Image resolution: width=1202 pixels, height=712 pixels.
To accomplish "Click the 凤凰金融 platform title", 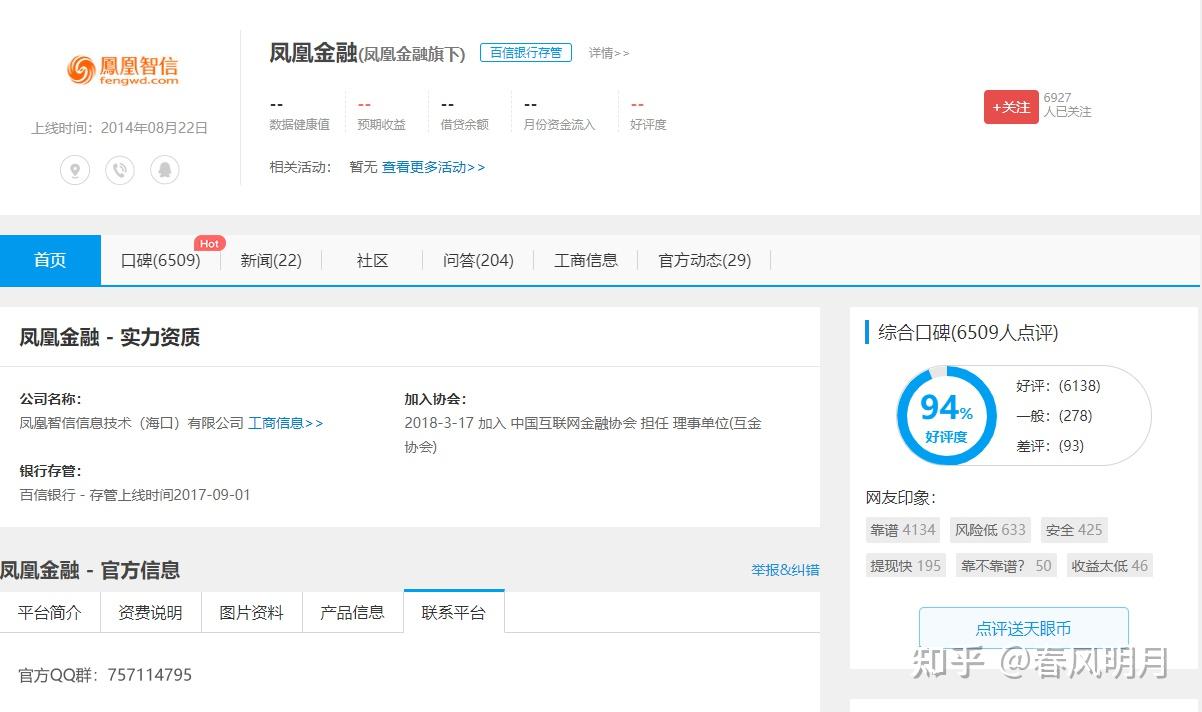I will tap(313, 53).
